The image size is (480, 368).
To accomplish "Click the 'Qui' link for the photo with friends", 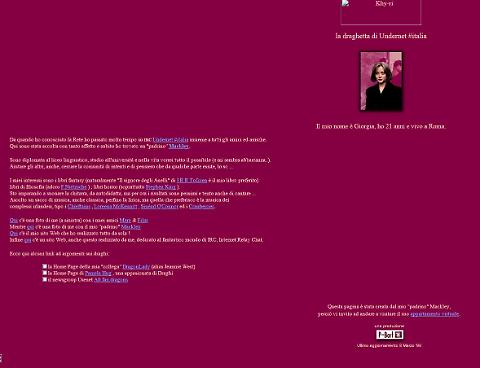I will (x=14, y=220).
